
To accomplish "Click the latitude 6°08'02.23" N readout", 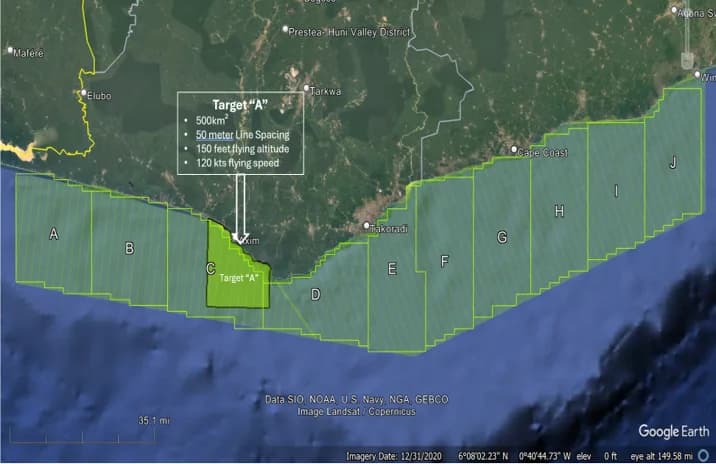I will (483, 456).
